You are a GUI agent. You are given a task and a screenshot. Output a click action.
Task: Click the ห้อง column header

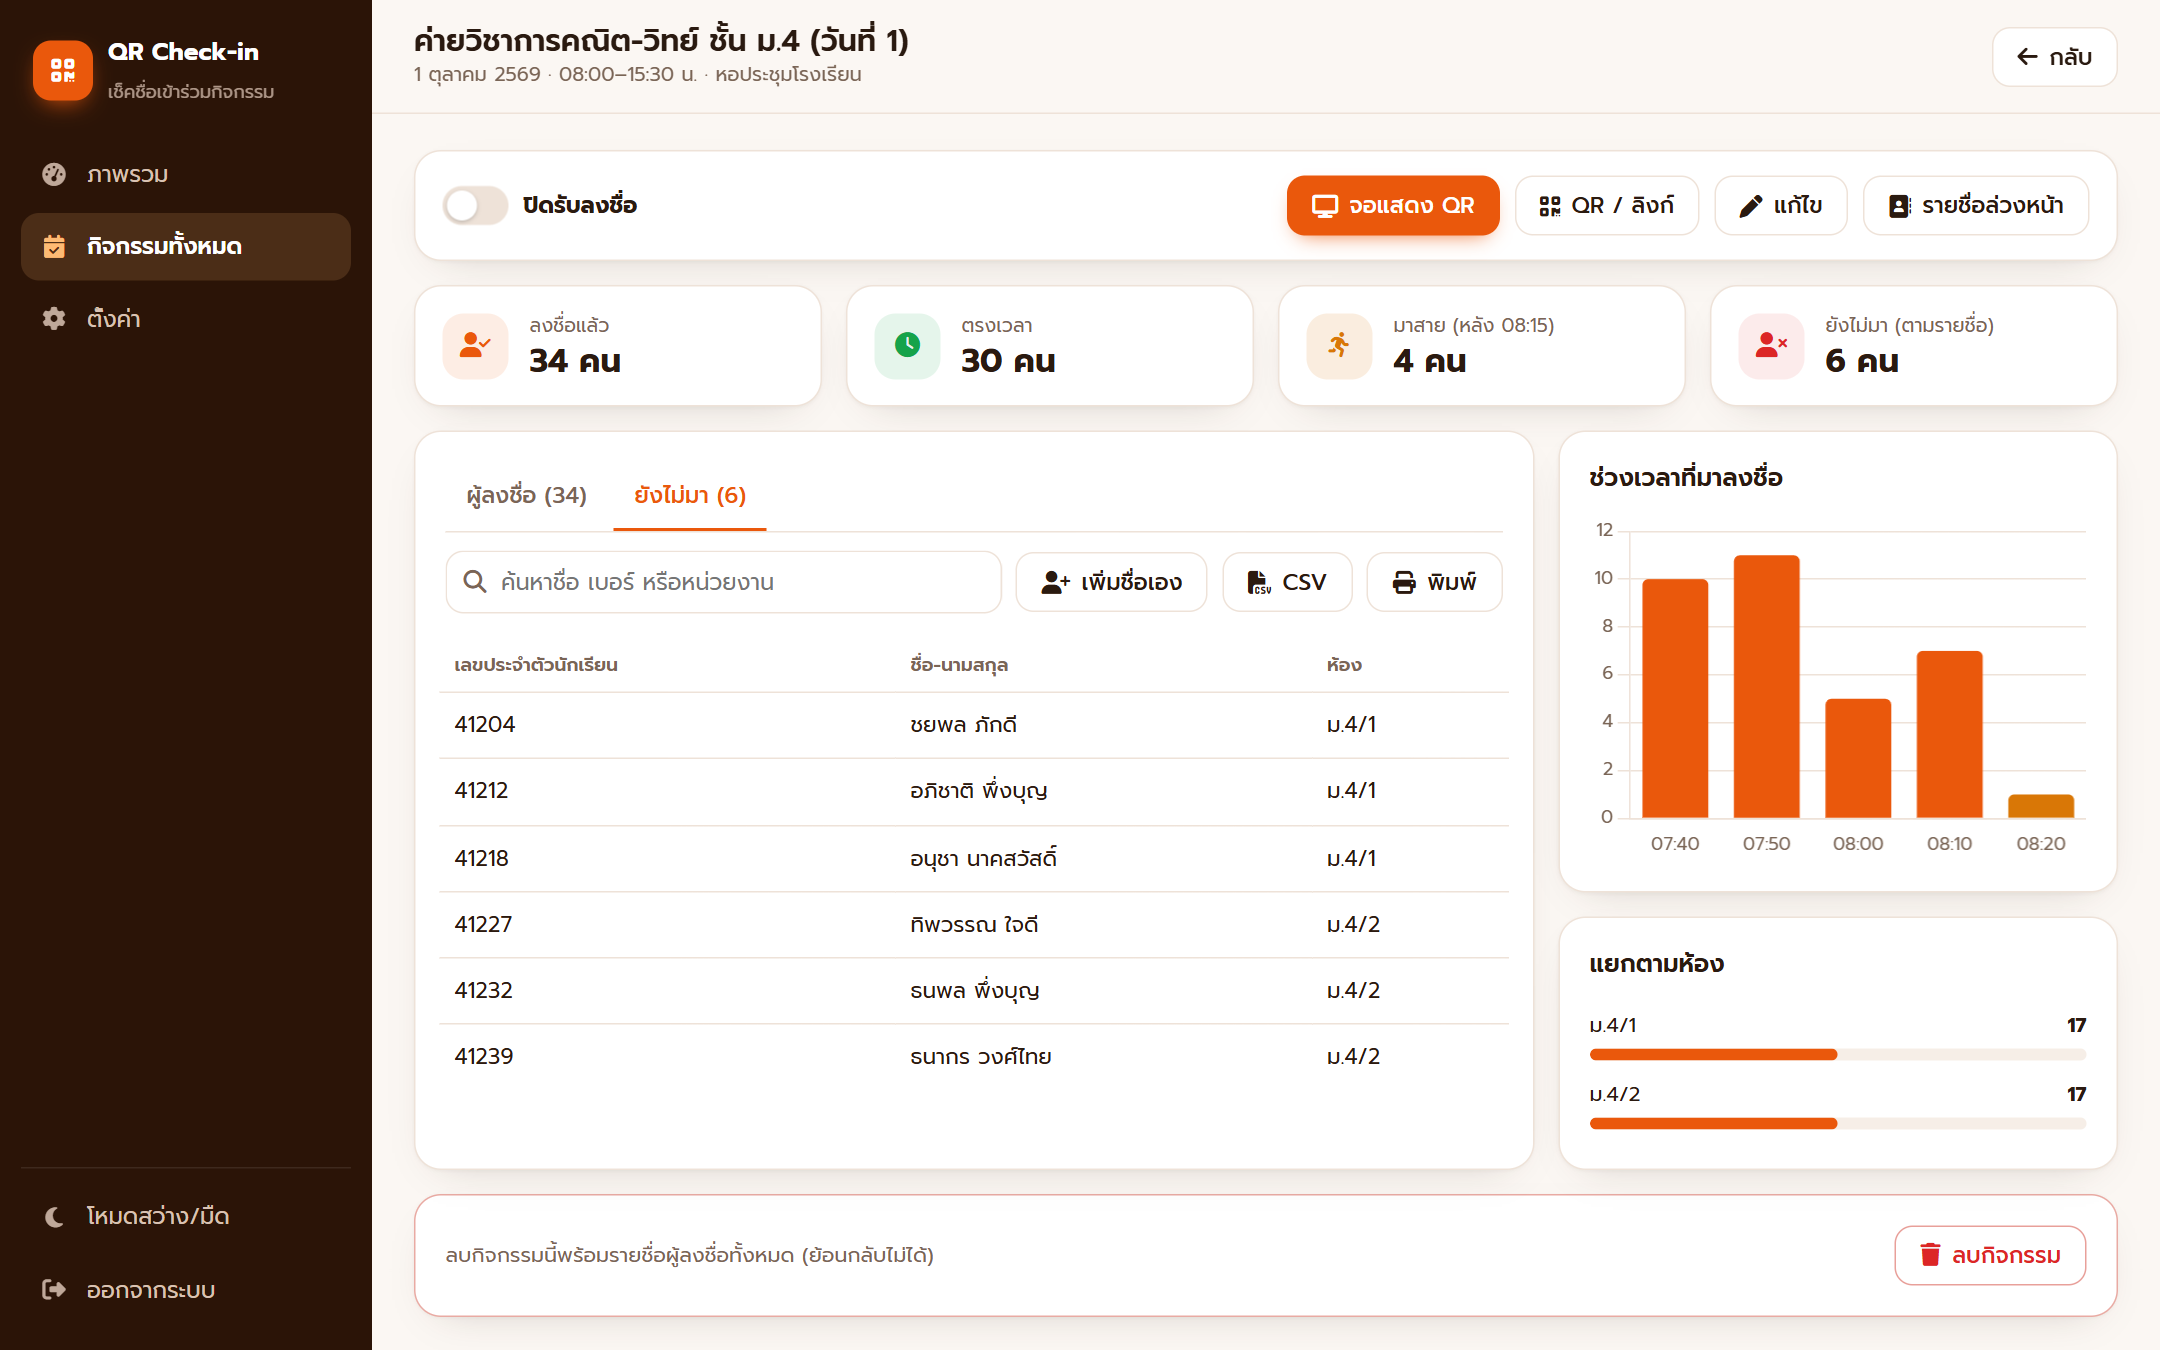(x=1344, y=665)
